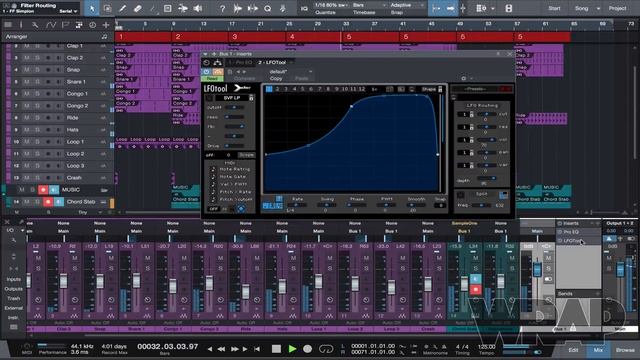Select the Eraser tool
The height and width of the screenshot is (360, 640).
[138, 8]
